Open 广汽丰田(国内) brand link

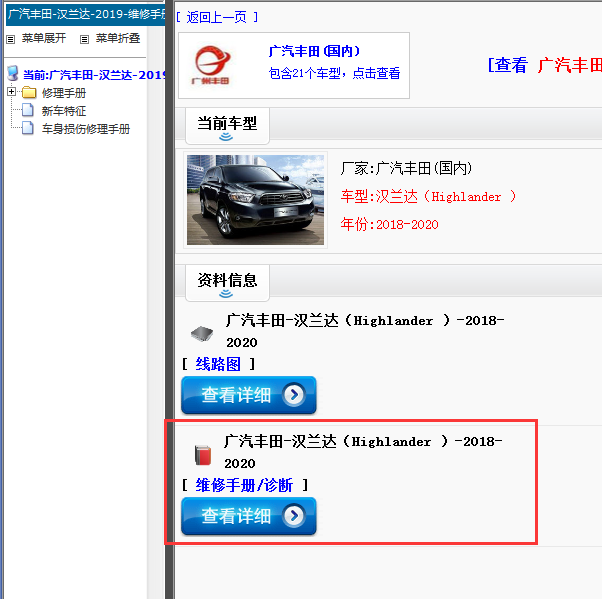coord(314,51)
